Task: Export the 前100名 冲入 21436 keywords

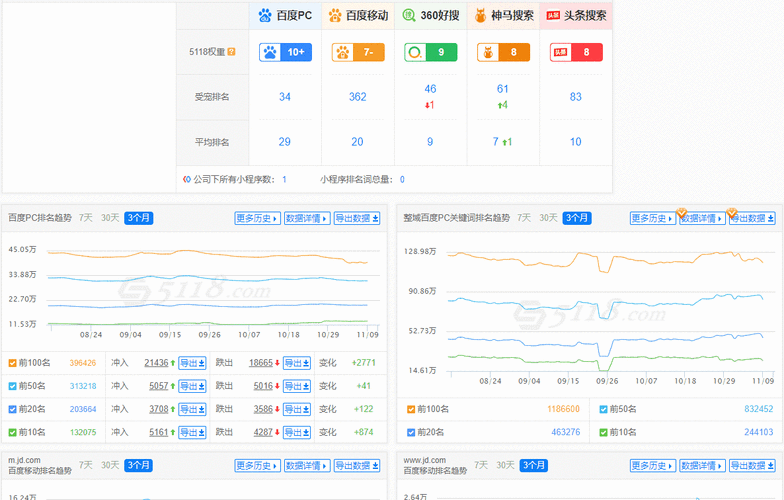Action: tap(192, 363)
